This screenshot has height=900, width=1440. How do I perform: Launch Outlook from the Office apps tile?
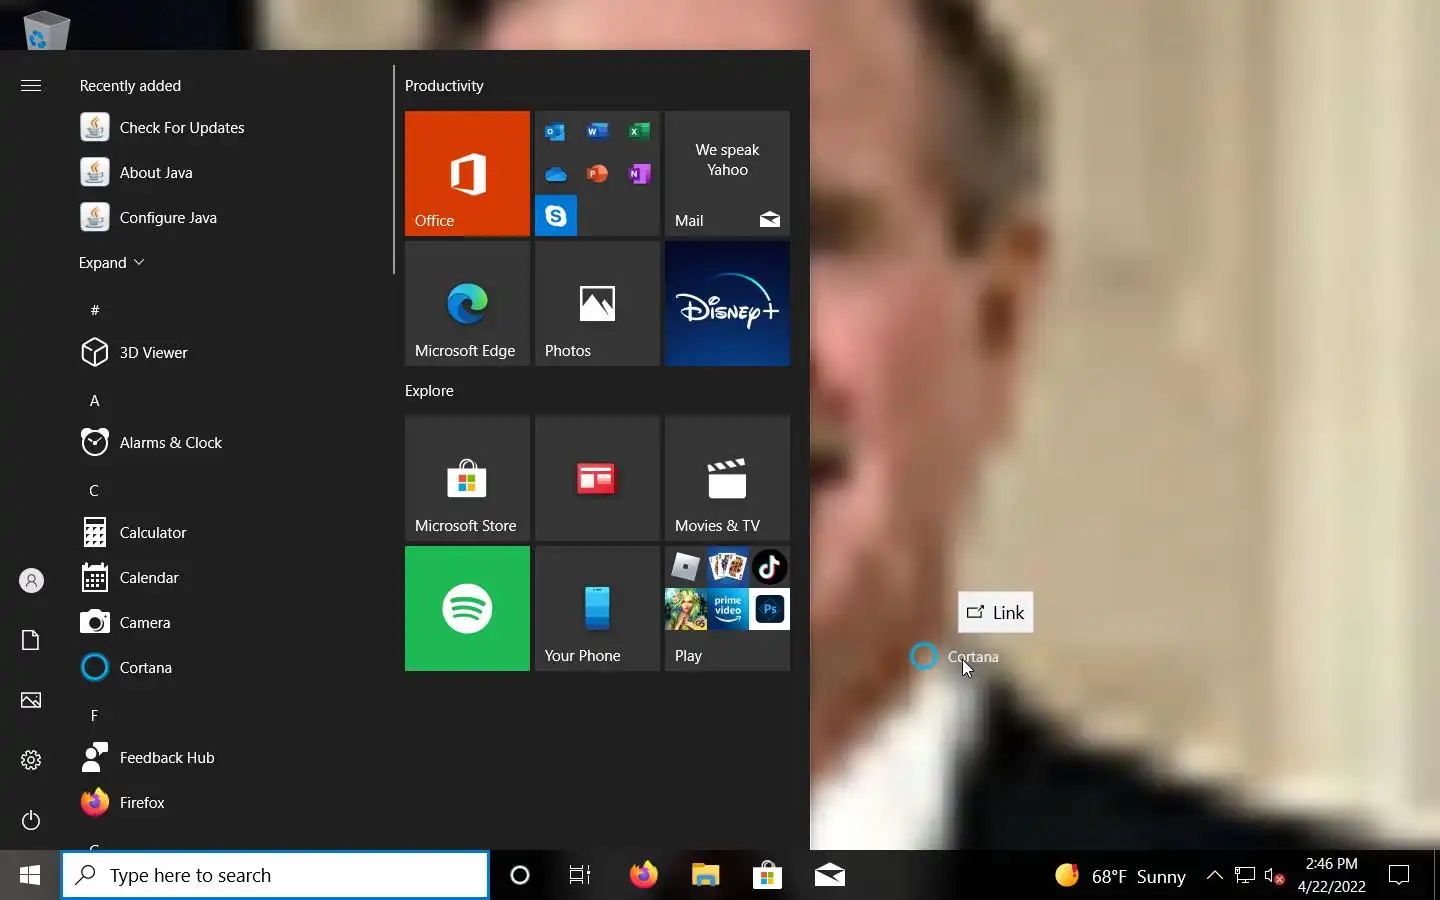(555, 131)
